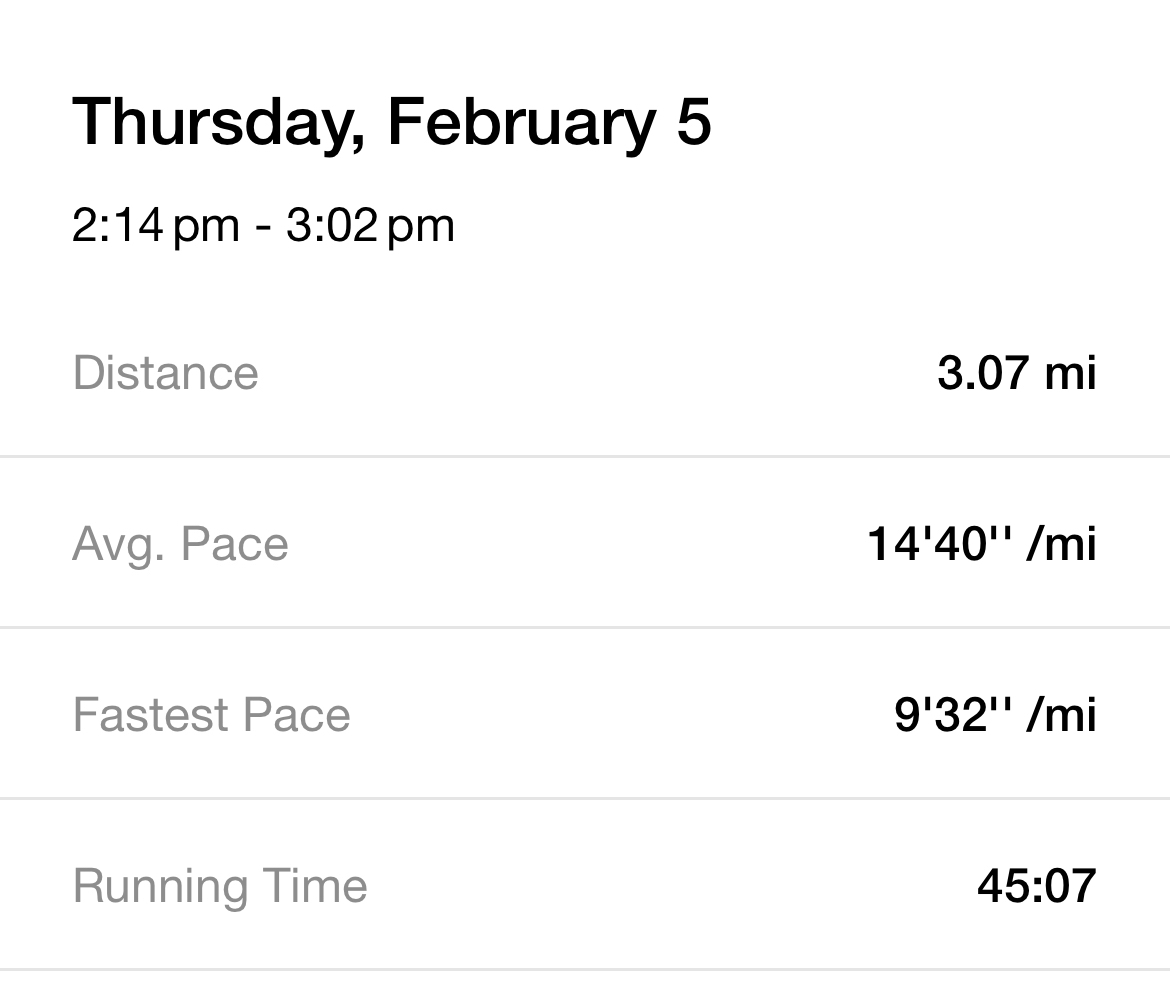Tap the "/mi" unit after 14'40''
Screen dimensions: 1170x984
coord(1062,544)
